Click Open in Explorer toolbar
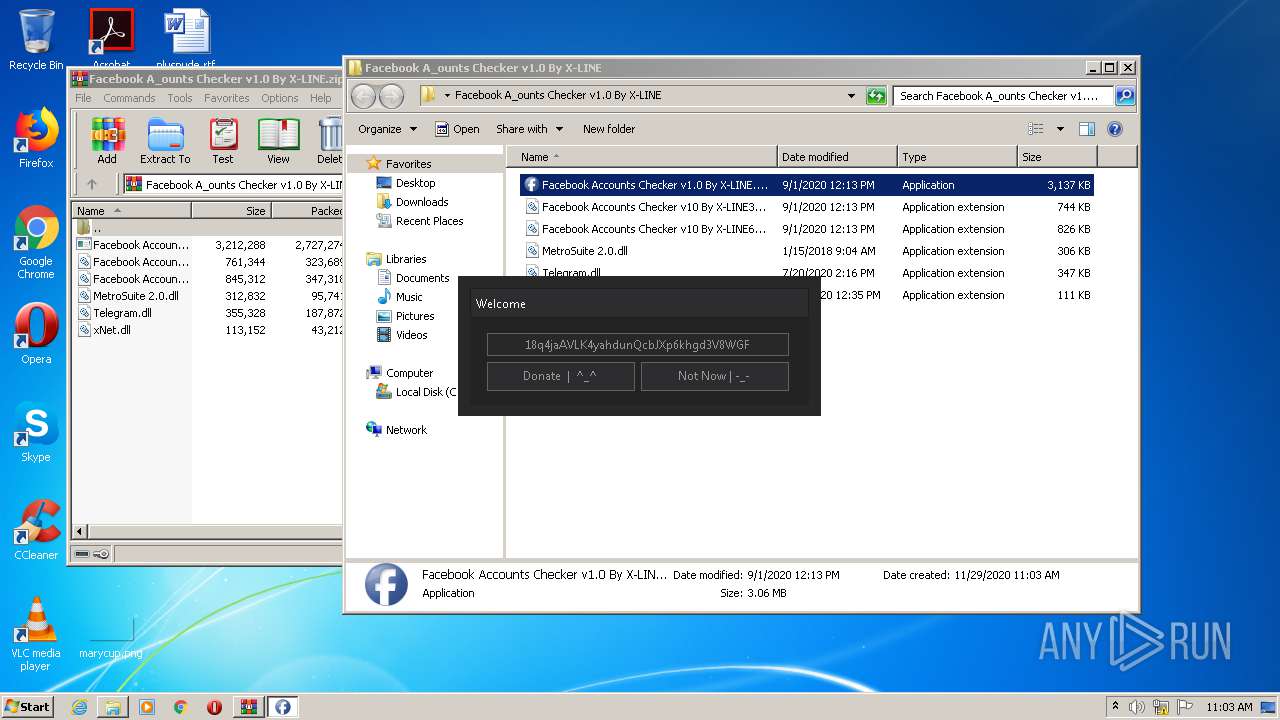1280x720 pixels. (x=457, y=129)
